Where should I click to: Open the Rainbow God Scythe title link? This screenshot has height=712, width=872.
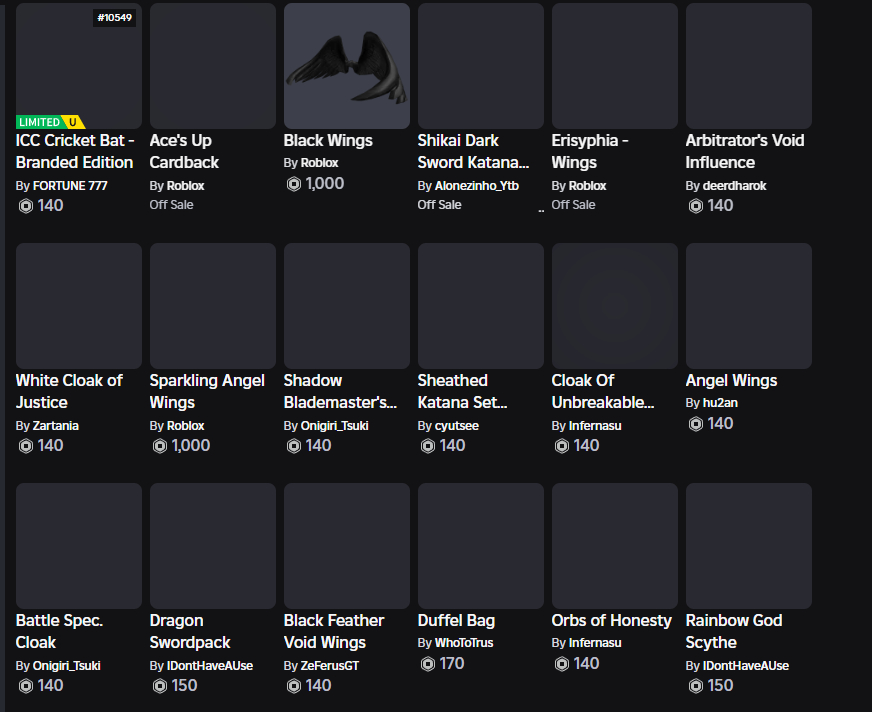pos(734,631)
